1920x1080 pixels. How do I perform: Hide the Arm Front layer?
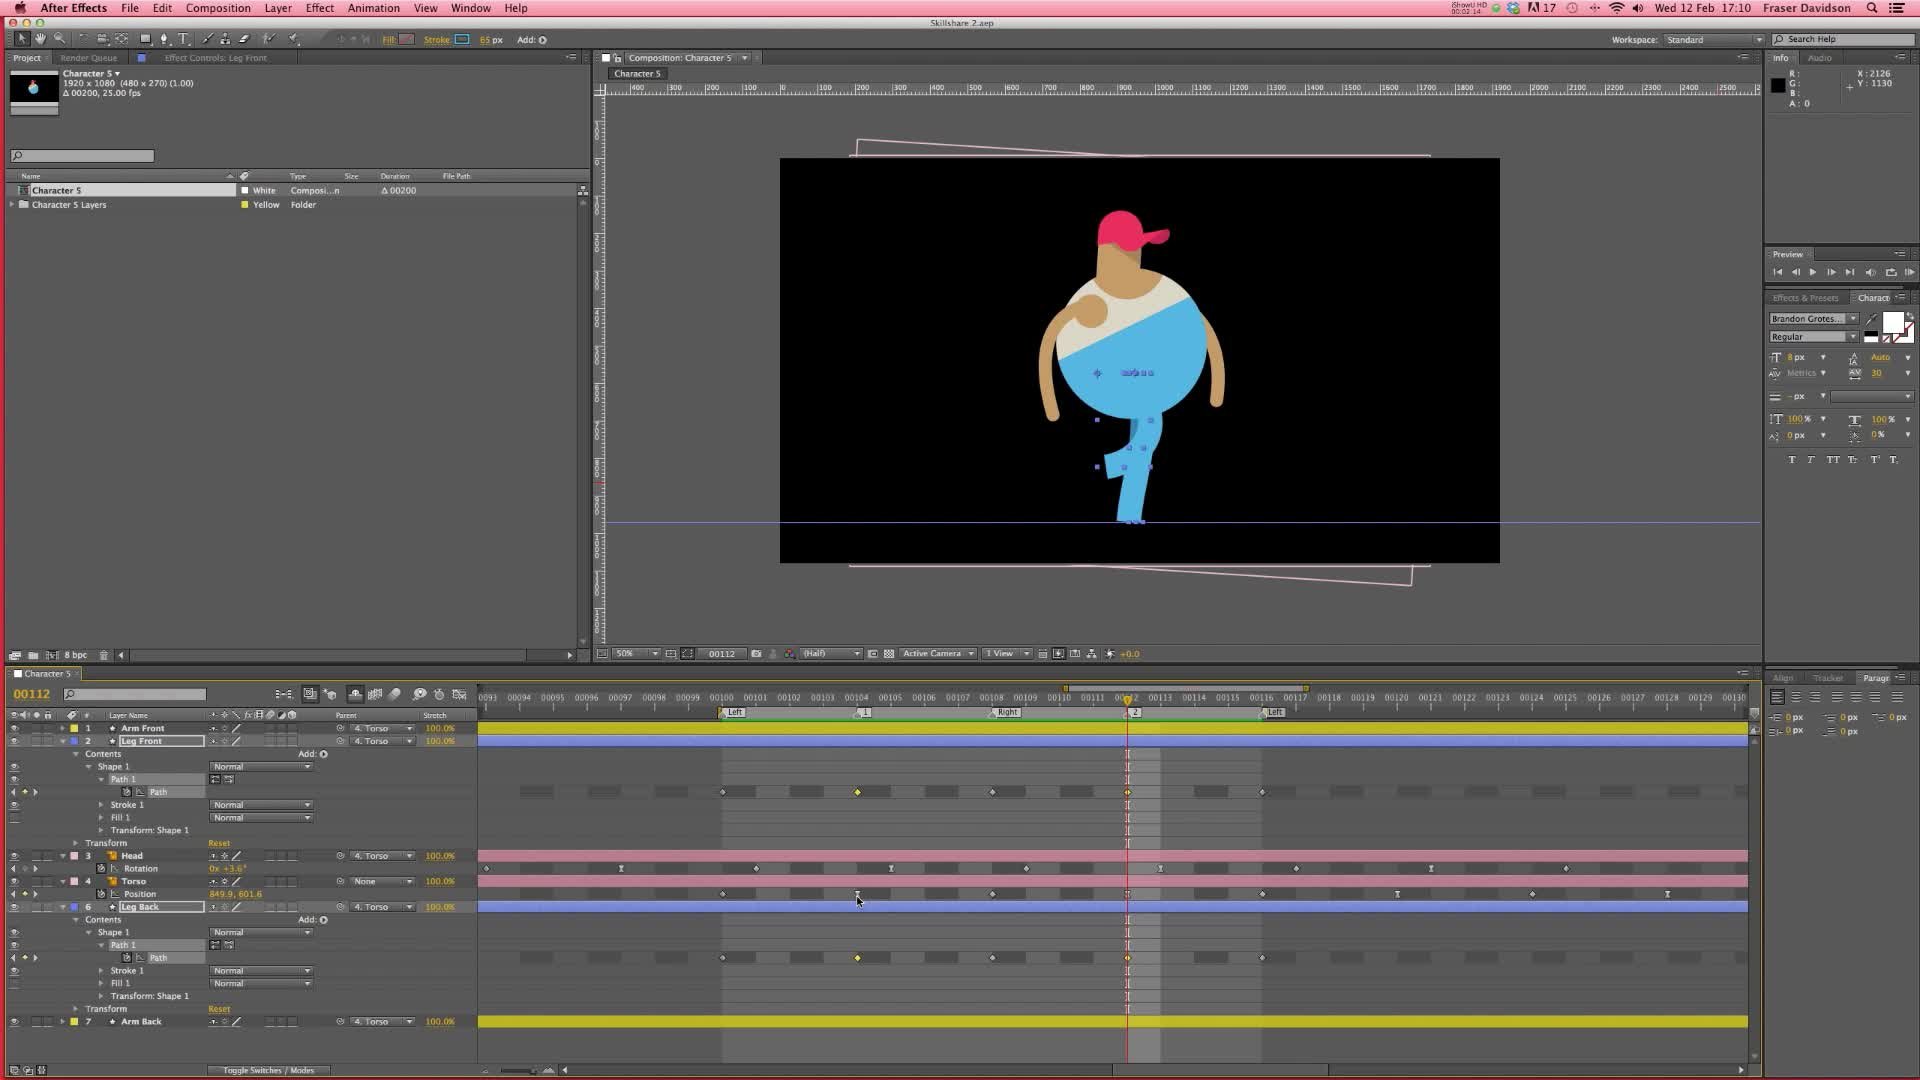point(14,728)
